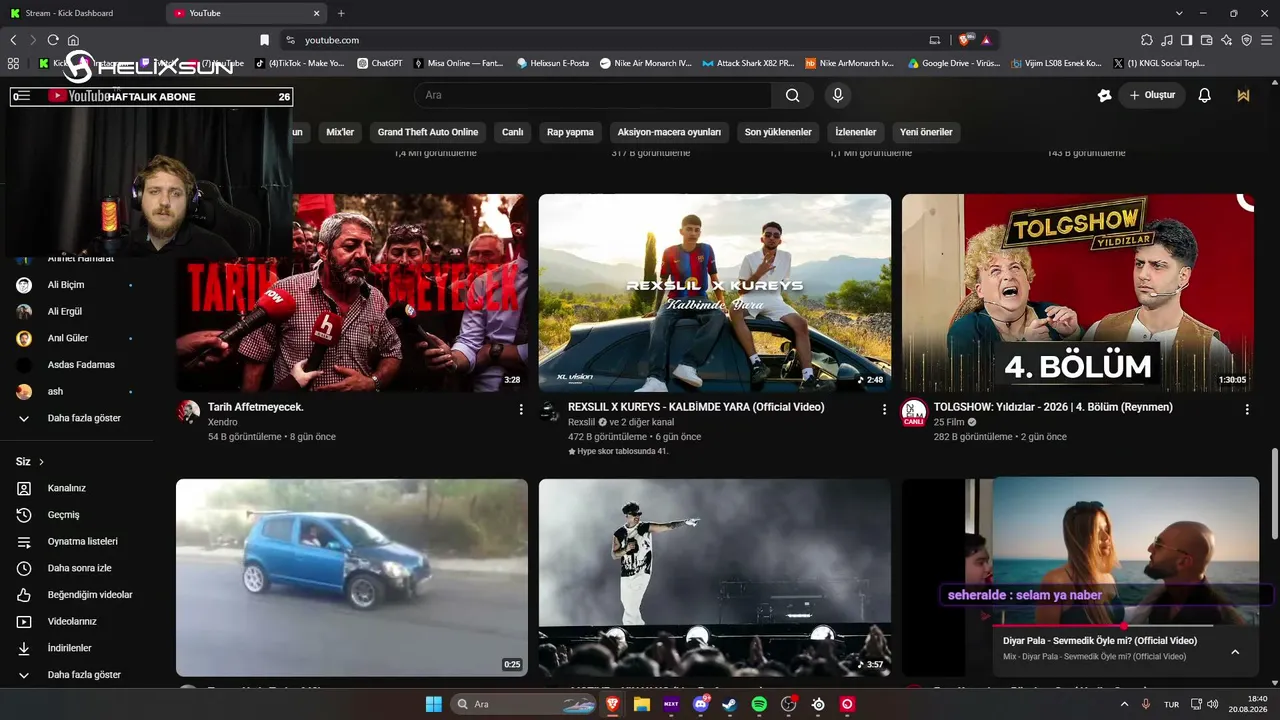Bookmark this page from the address bar
Image resolution: width=1280 pixels, height=720 pixels.
point(264,40)
